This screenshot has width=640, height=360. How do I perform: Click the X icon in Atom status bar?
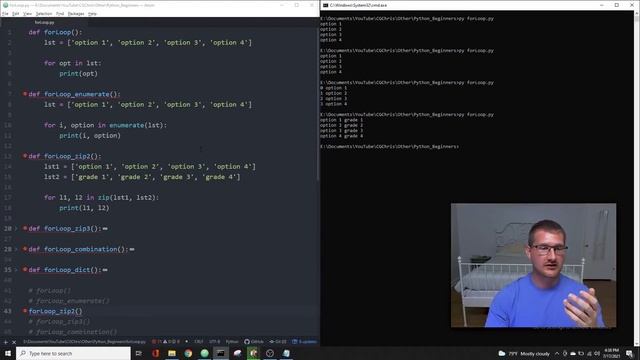click(x=14, y=342)
